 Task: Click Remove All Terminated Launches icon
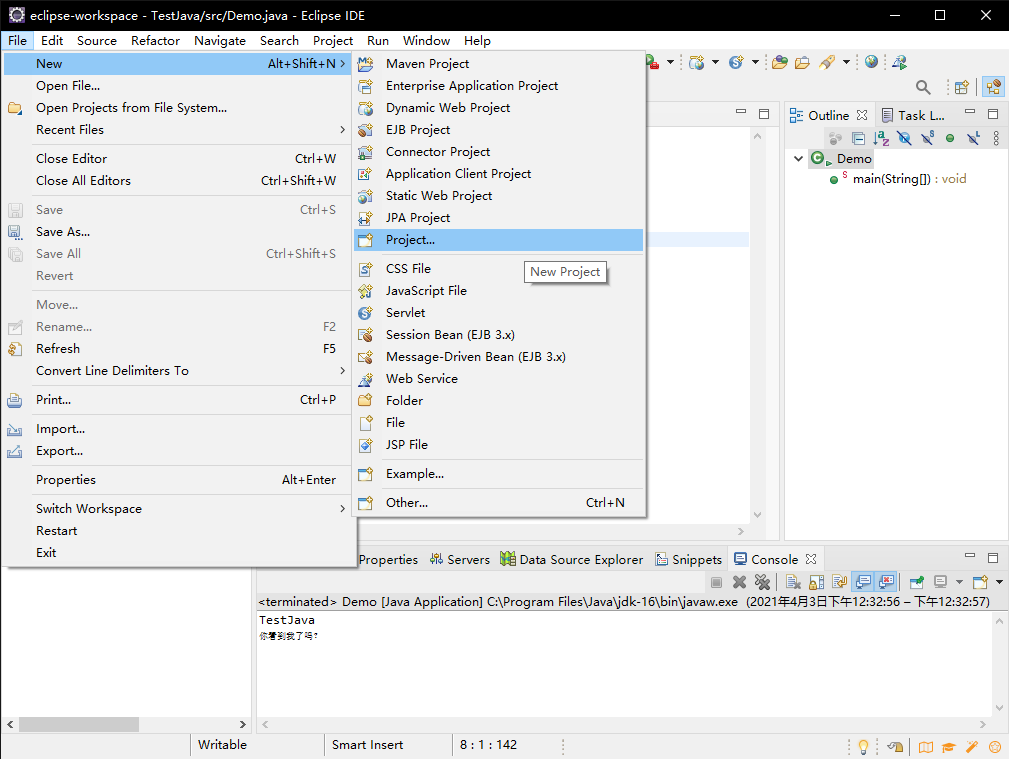(763, 582)
